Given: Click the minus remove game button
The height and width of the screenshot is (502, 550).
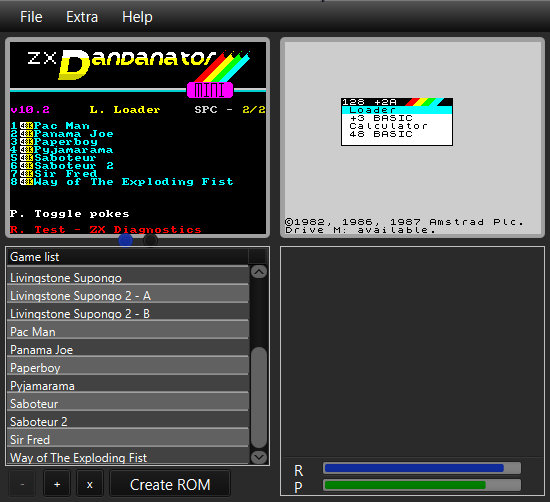Looking at the screenshot, I should (x=22, y=484).
